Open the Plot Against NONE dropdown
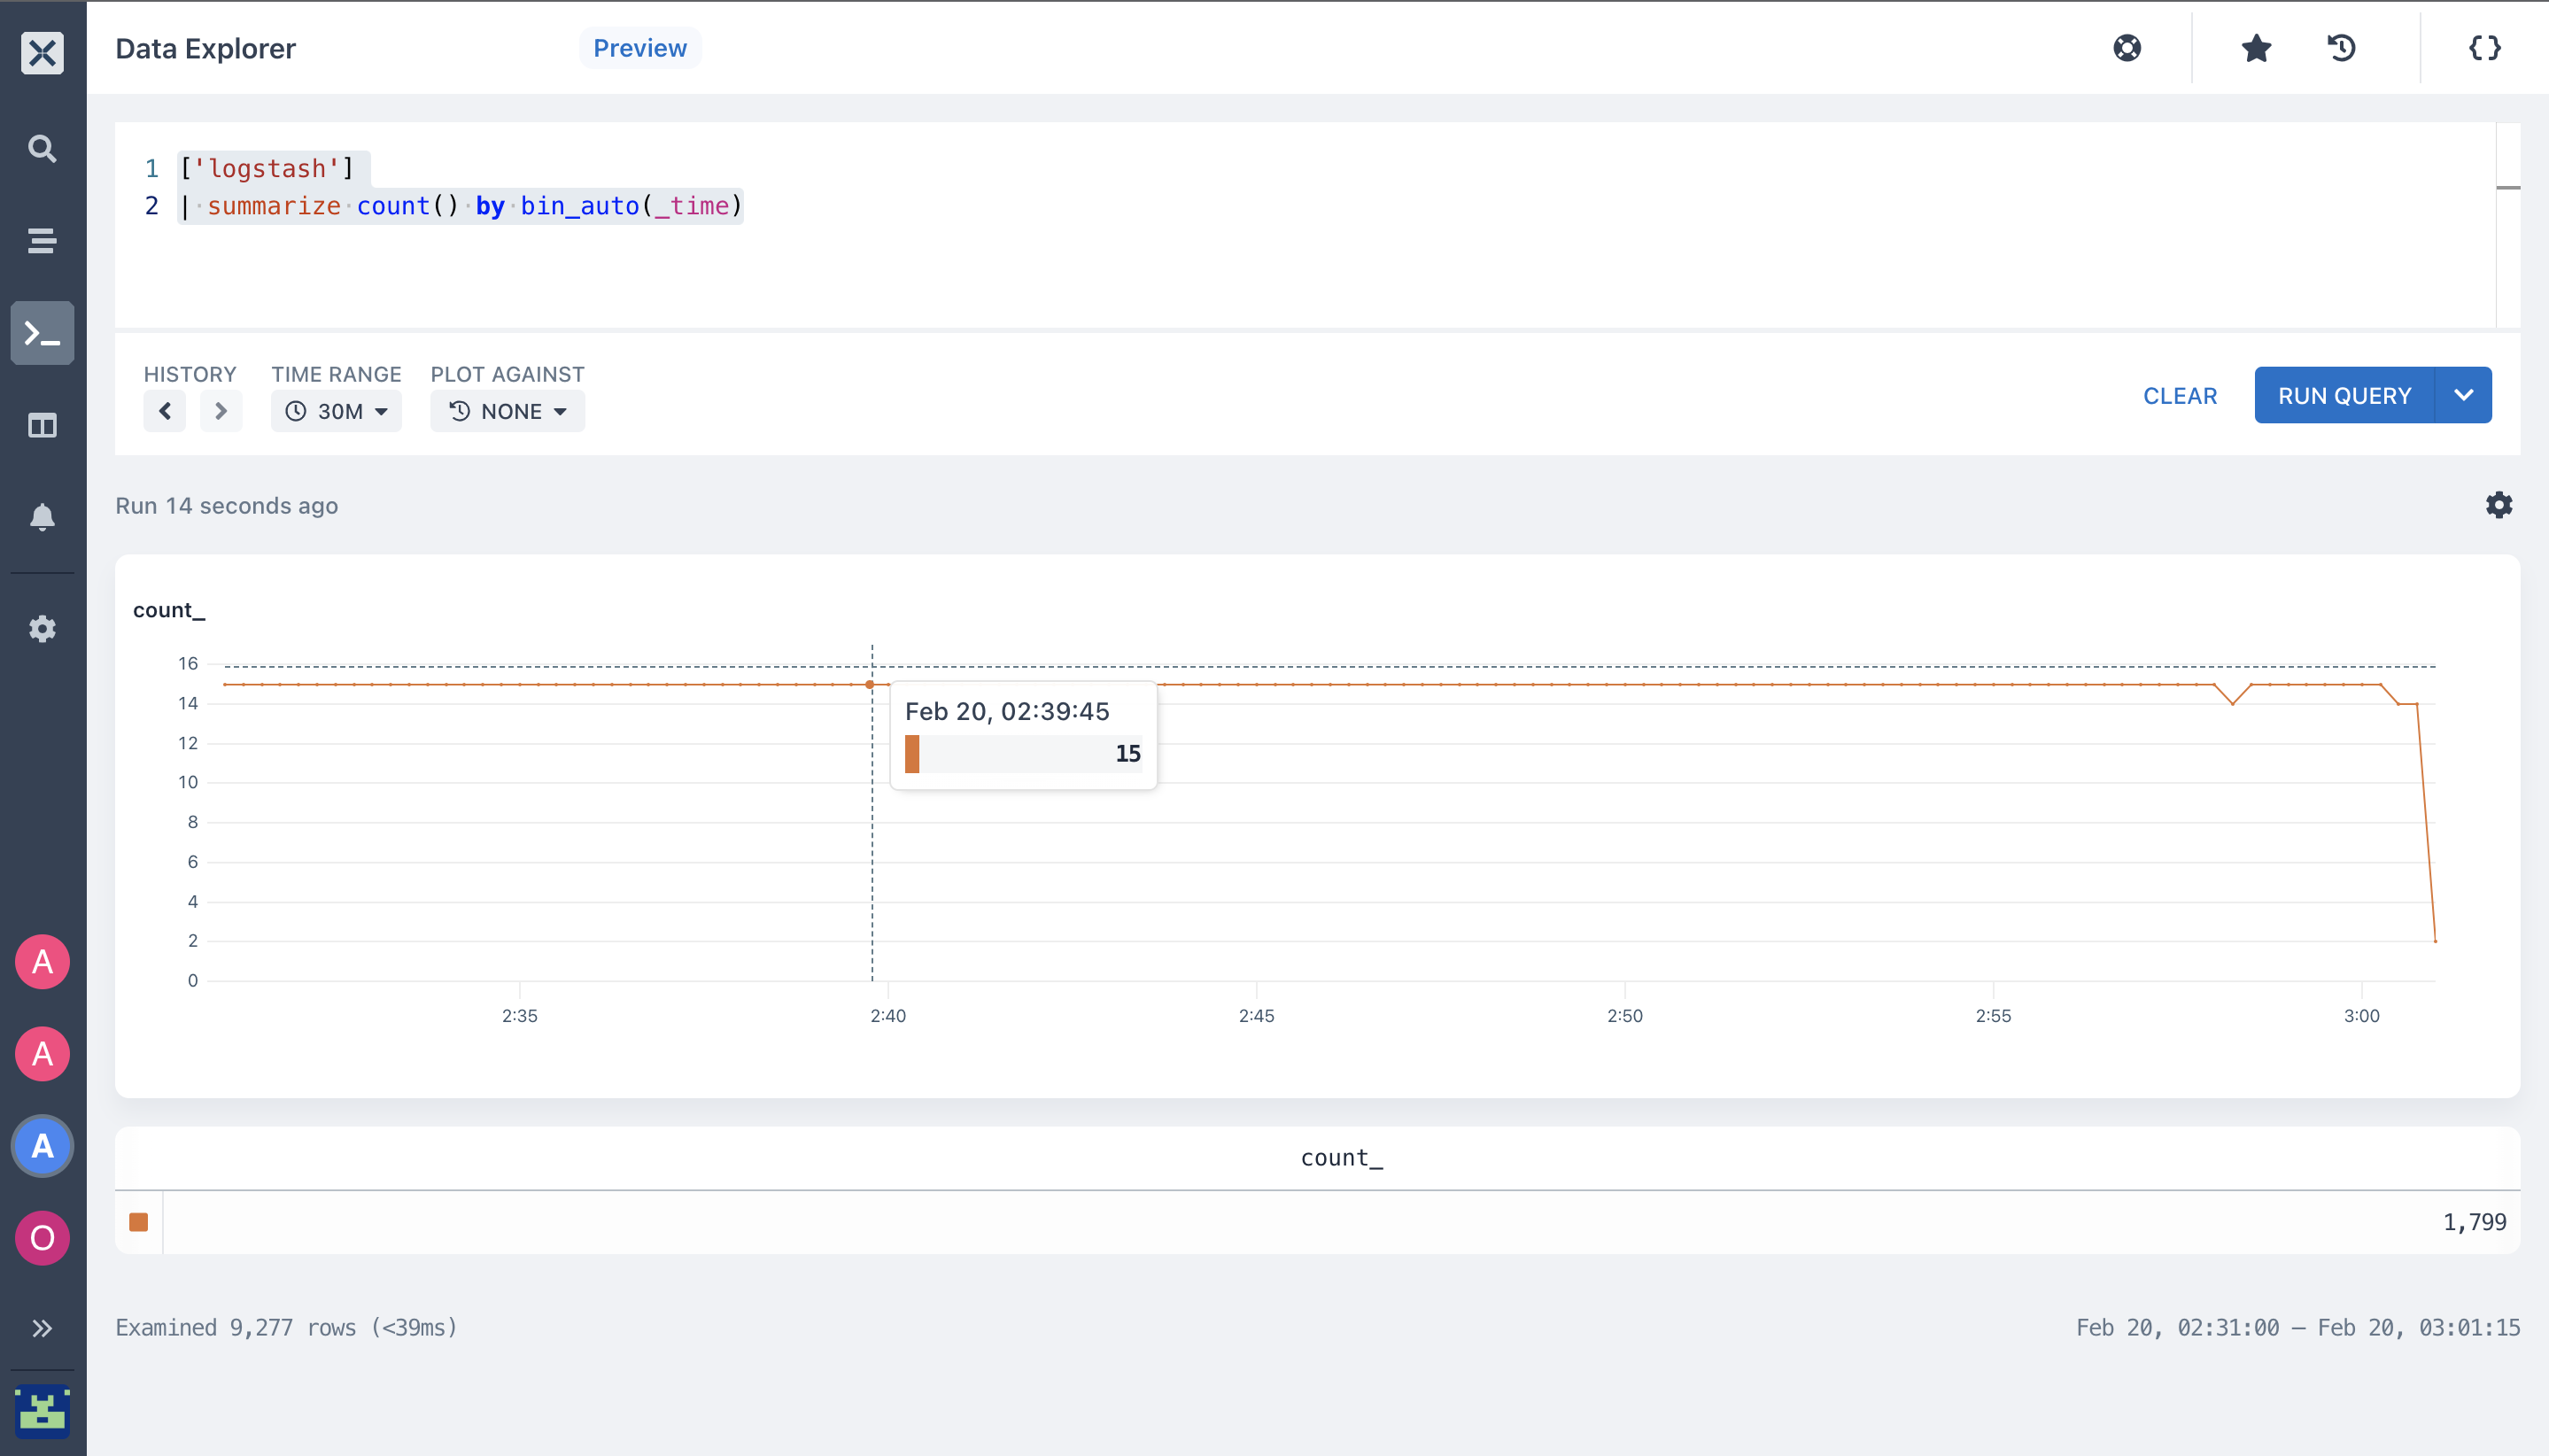This screenshot has height=1456, width=2549. tap(507, 411)
